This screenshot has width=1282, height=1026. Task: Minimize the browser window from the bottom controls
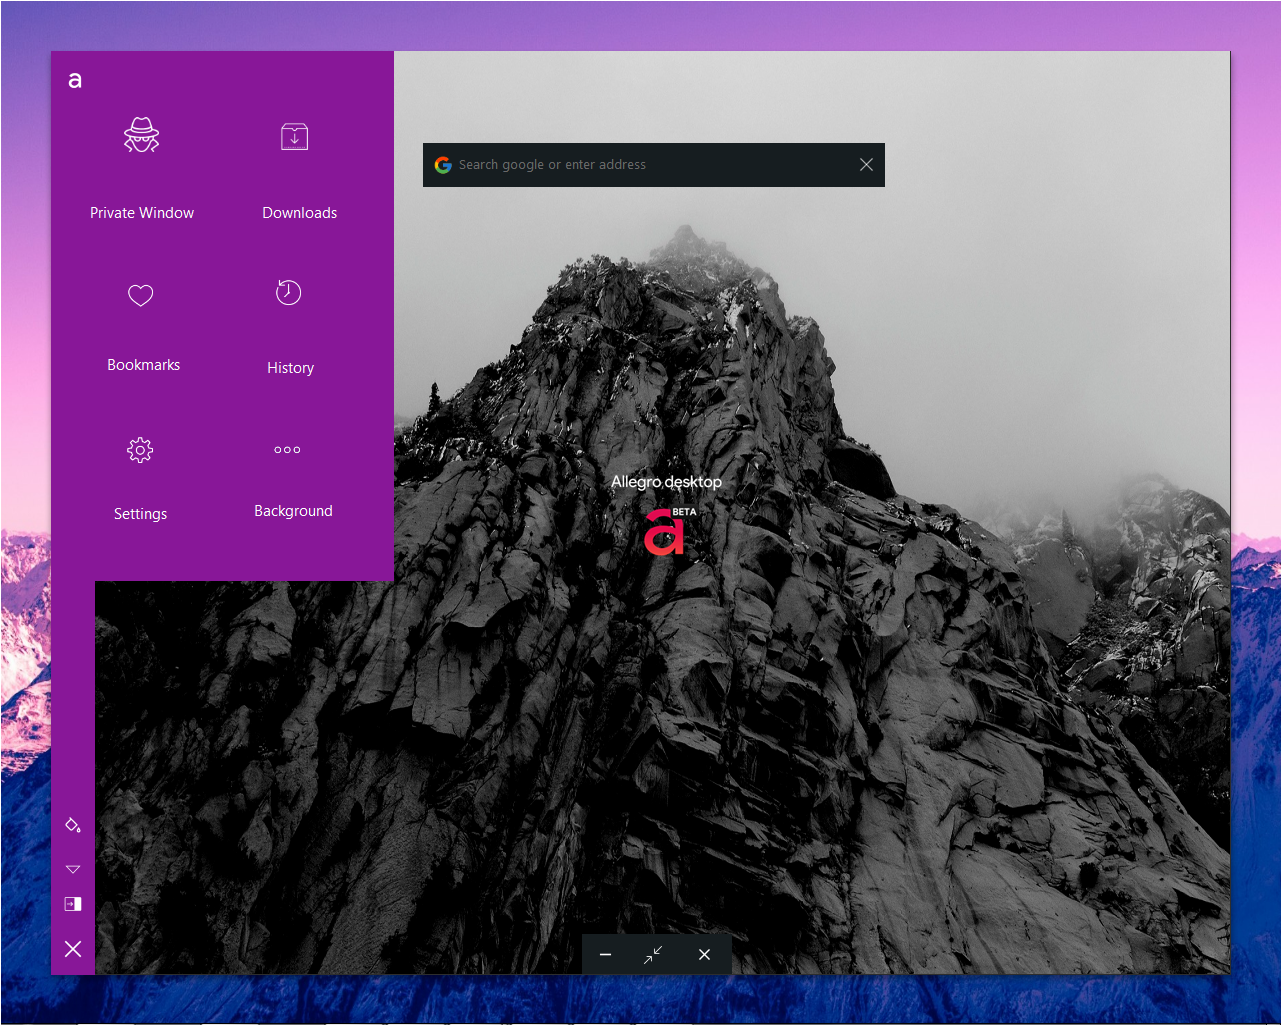[605, 955]
